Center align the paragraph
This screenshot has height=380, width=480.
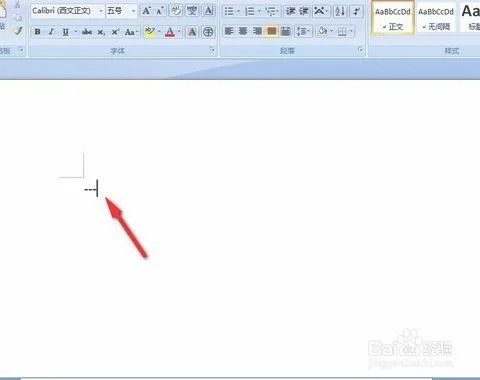[243, 31]
